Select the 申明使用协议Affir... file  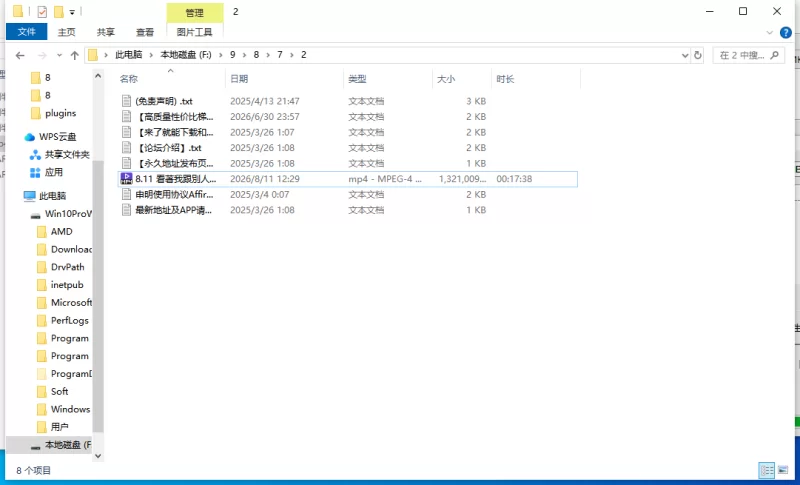174,194
